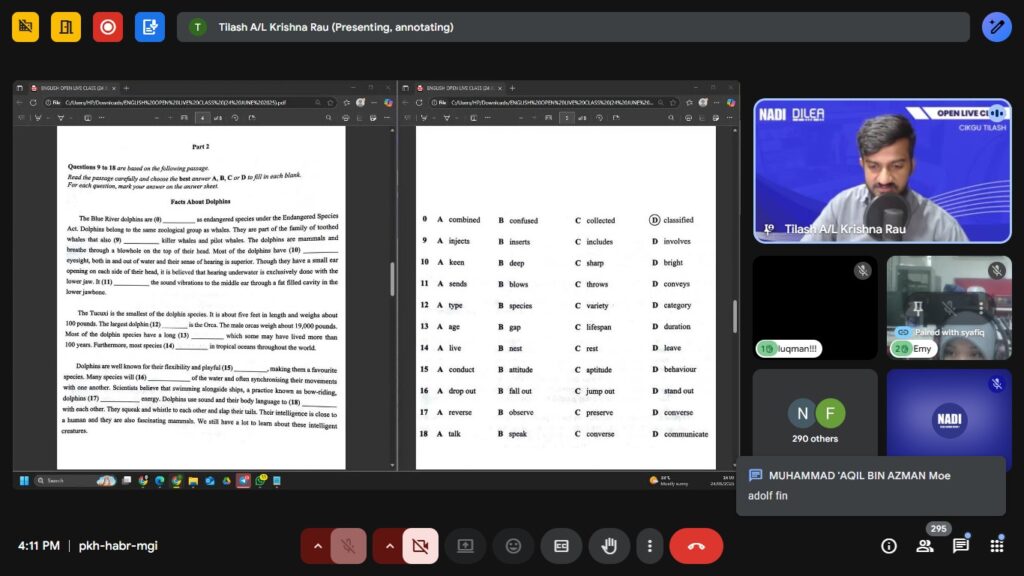The height and width of the screenshot is (576, 1024).
Task: Open the activities grid menu
Action: click(x=996, y=546)
